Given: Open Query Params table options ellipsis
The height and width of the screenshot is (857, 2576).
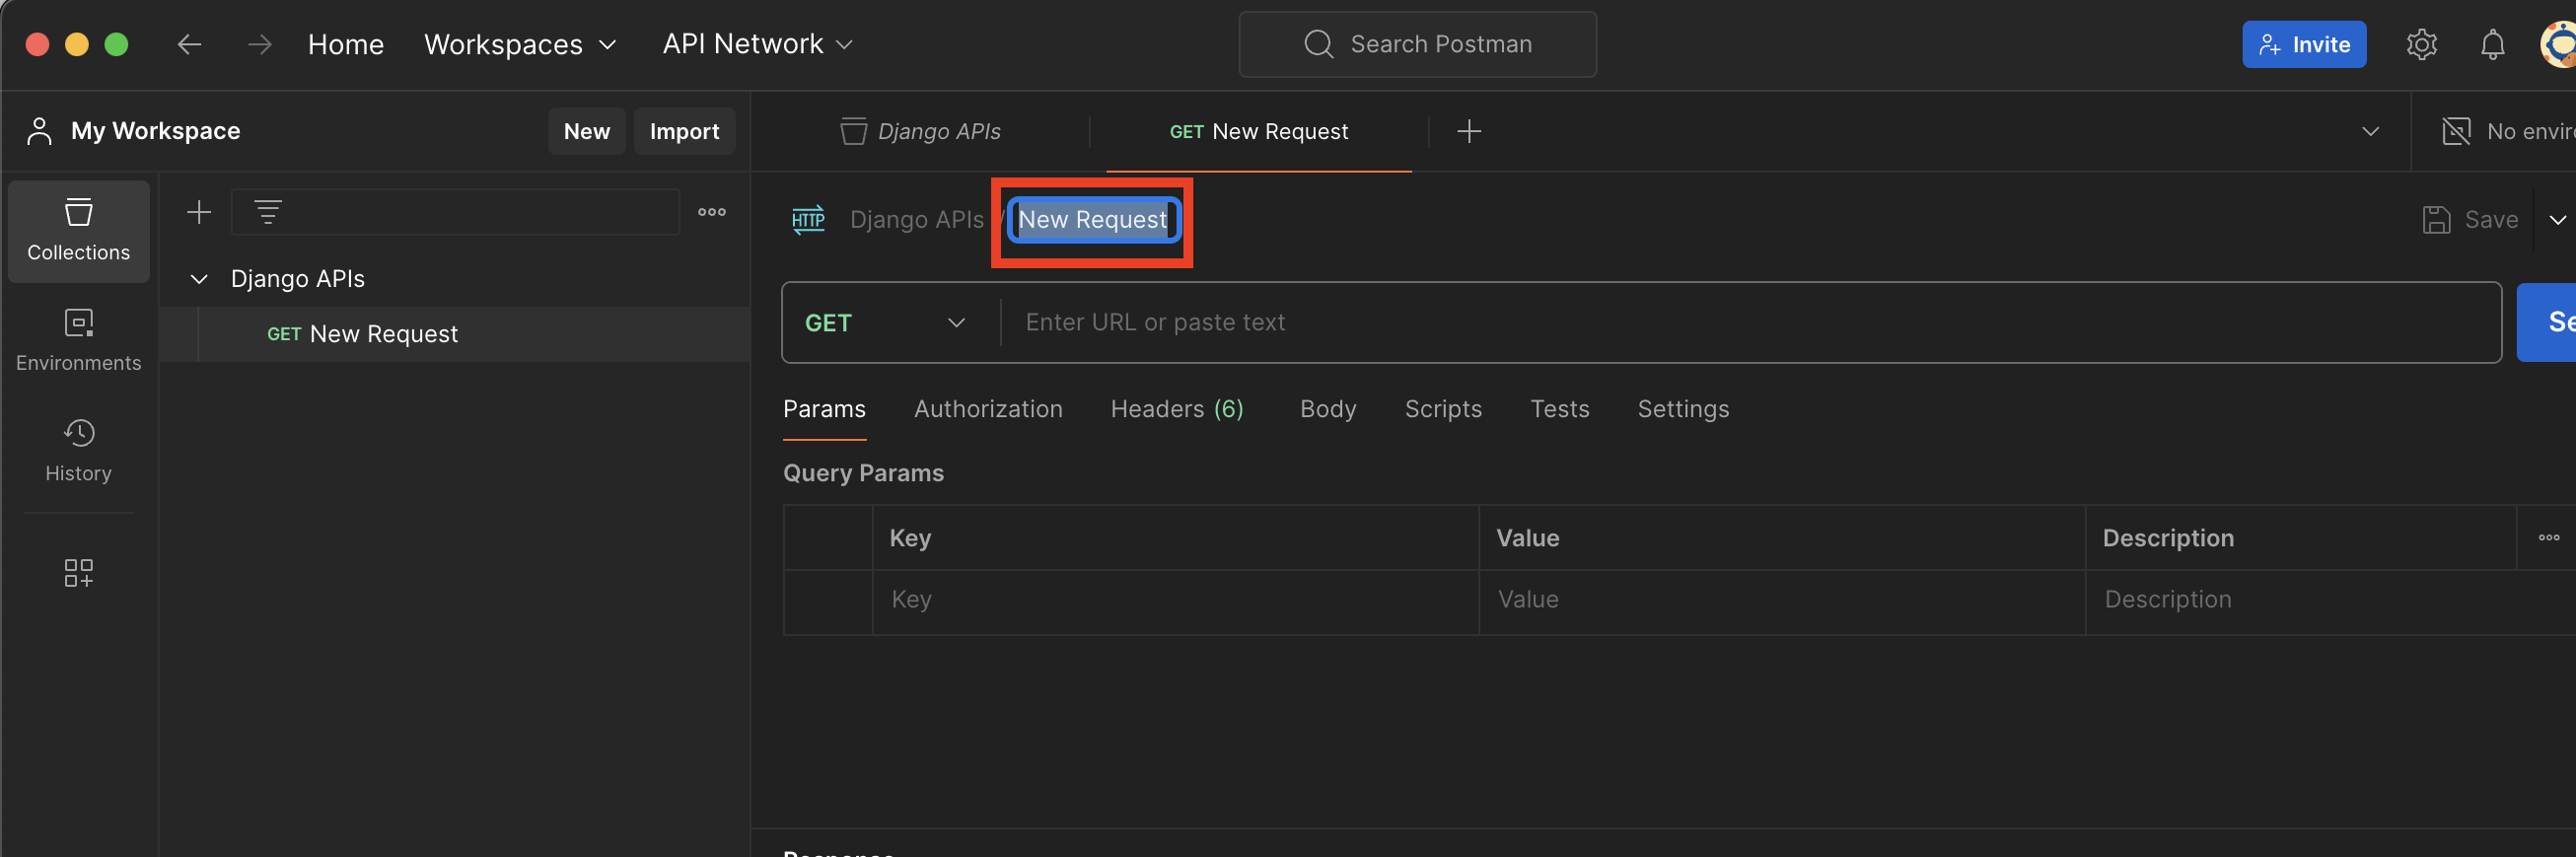Looking at the screenshot, I should [x=2548, y=537].
